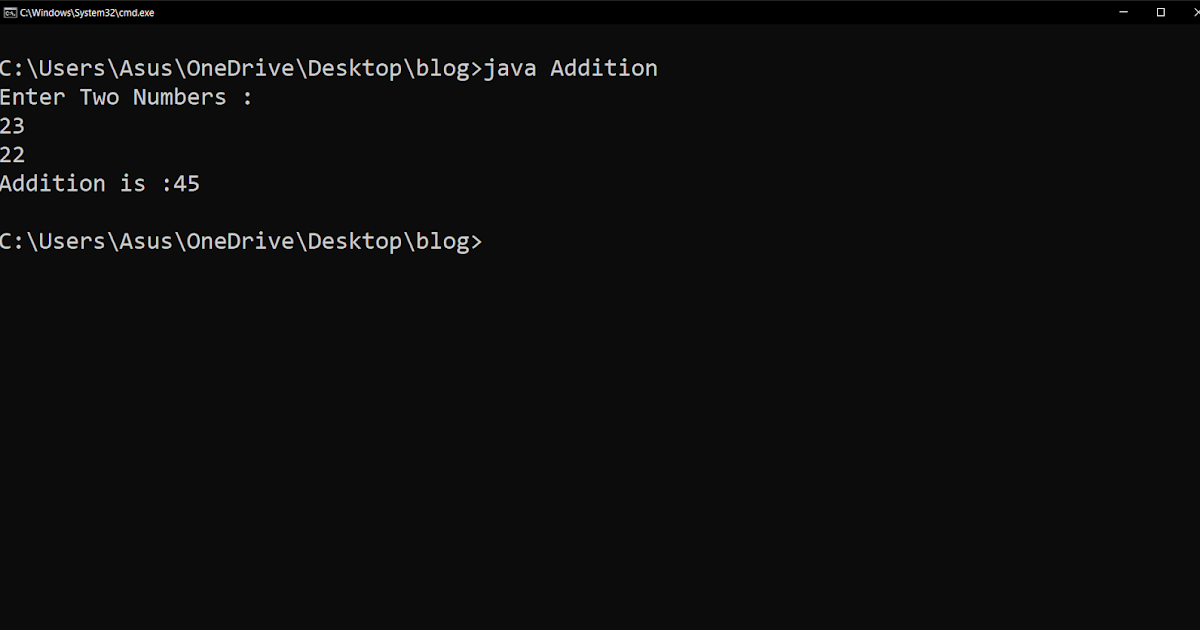1200x630 pixels.
Task: Click the number 22 output line
Action: [12, 154]
